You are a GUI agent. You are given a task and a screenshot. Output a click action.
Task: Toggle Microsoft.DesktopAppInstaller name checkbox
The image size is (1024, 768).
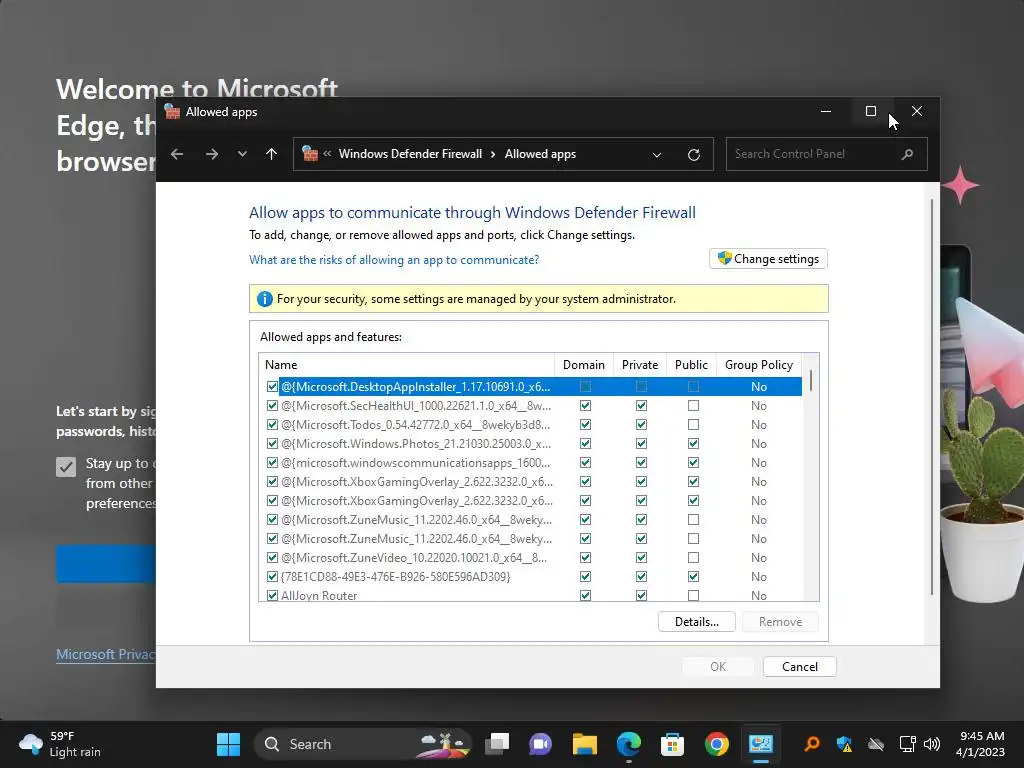272,387
